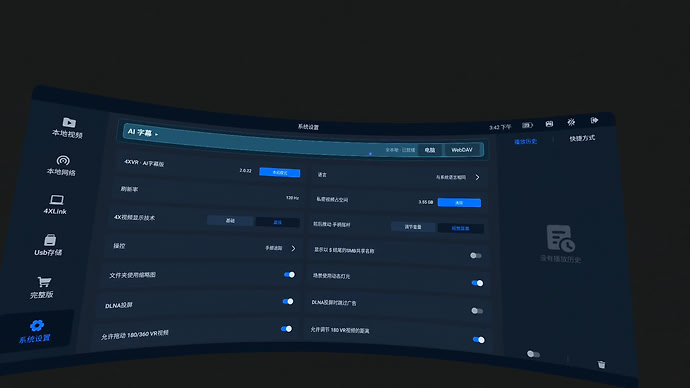
Task: Switch to the 快捷方式 tab
Action: 582,139
